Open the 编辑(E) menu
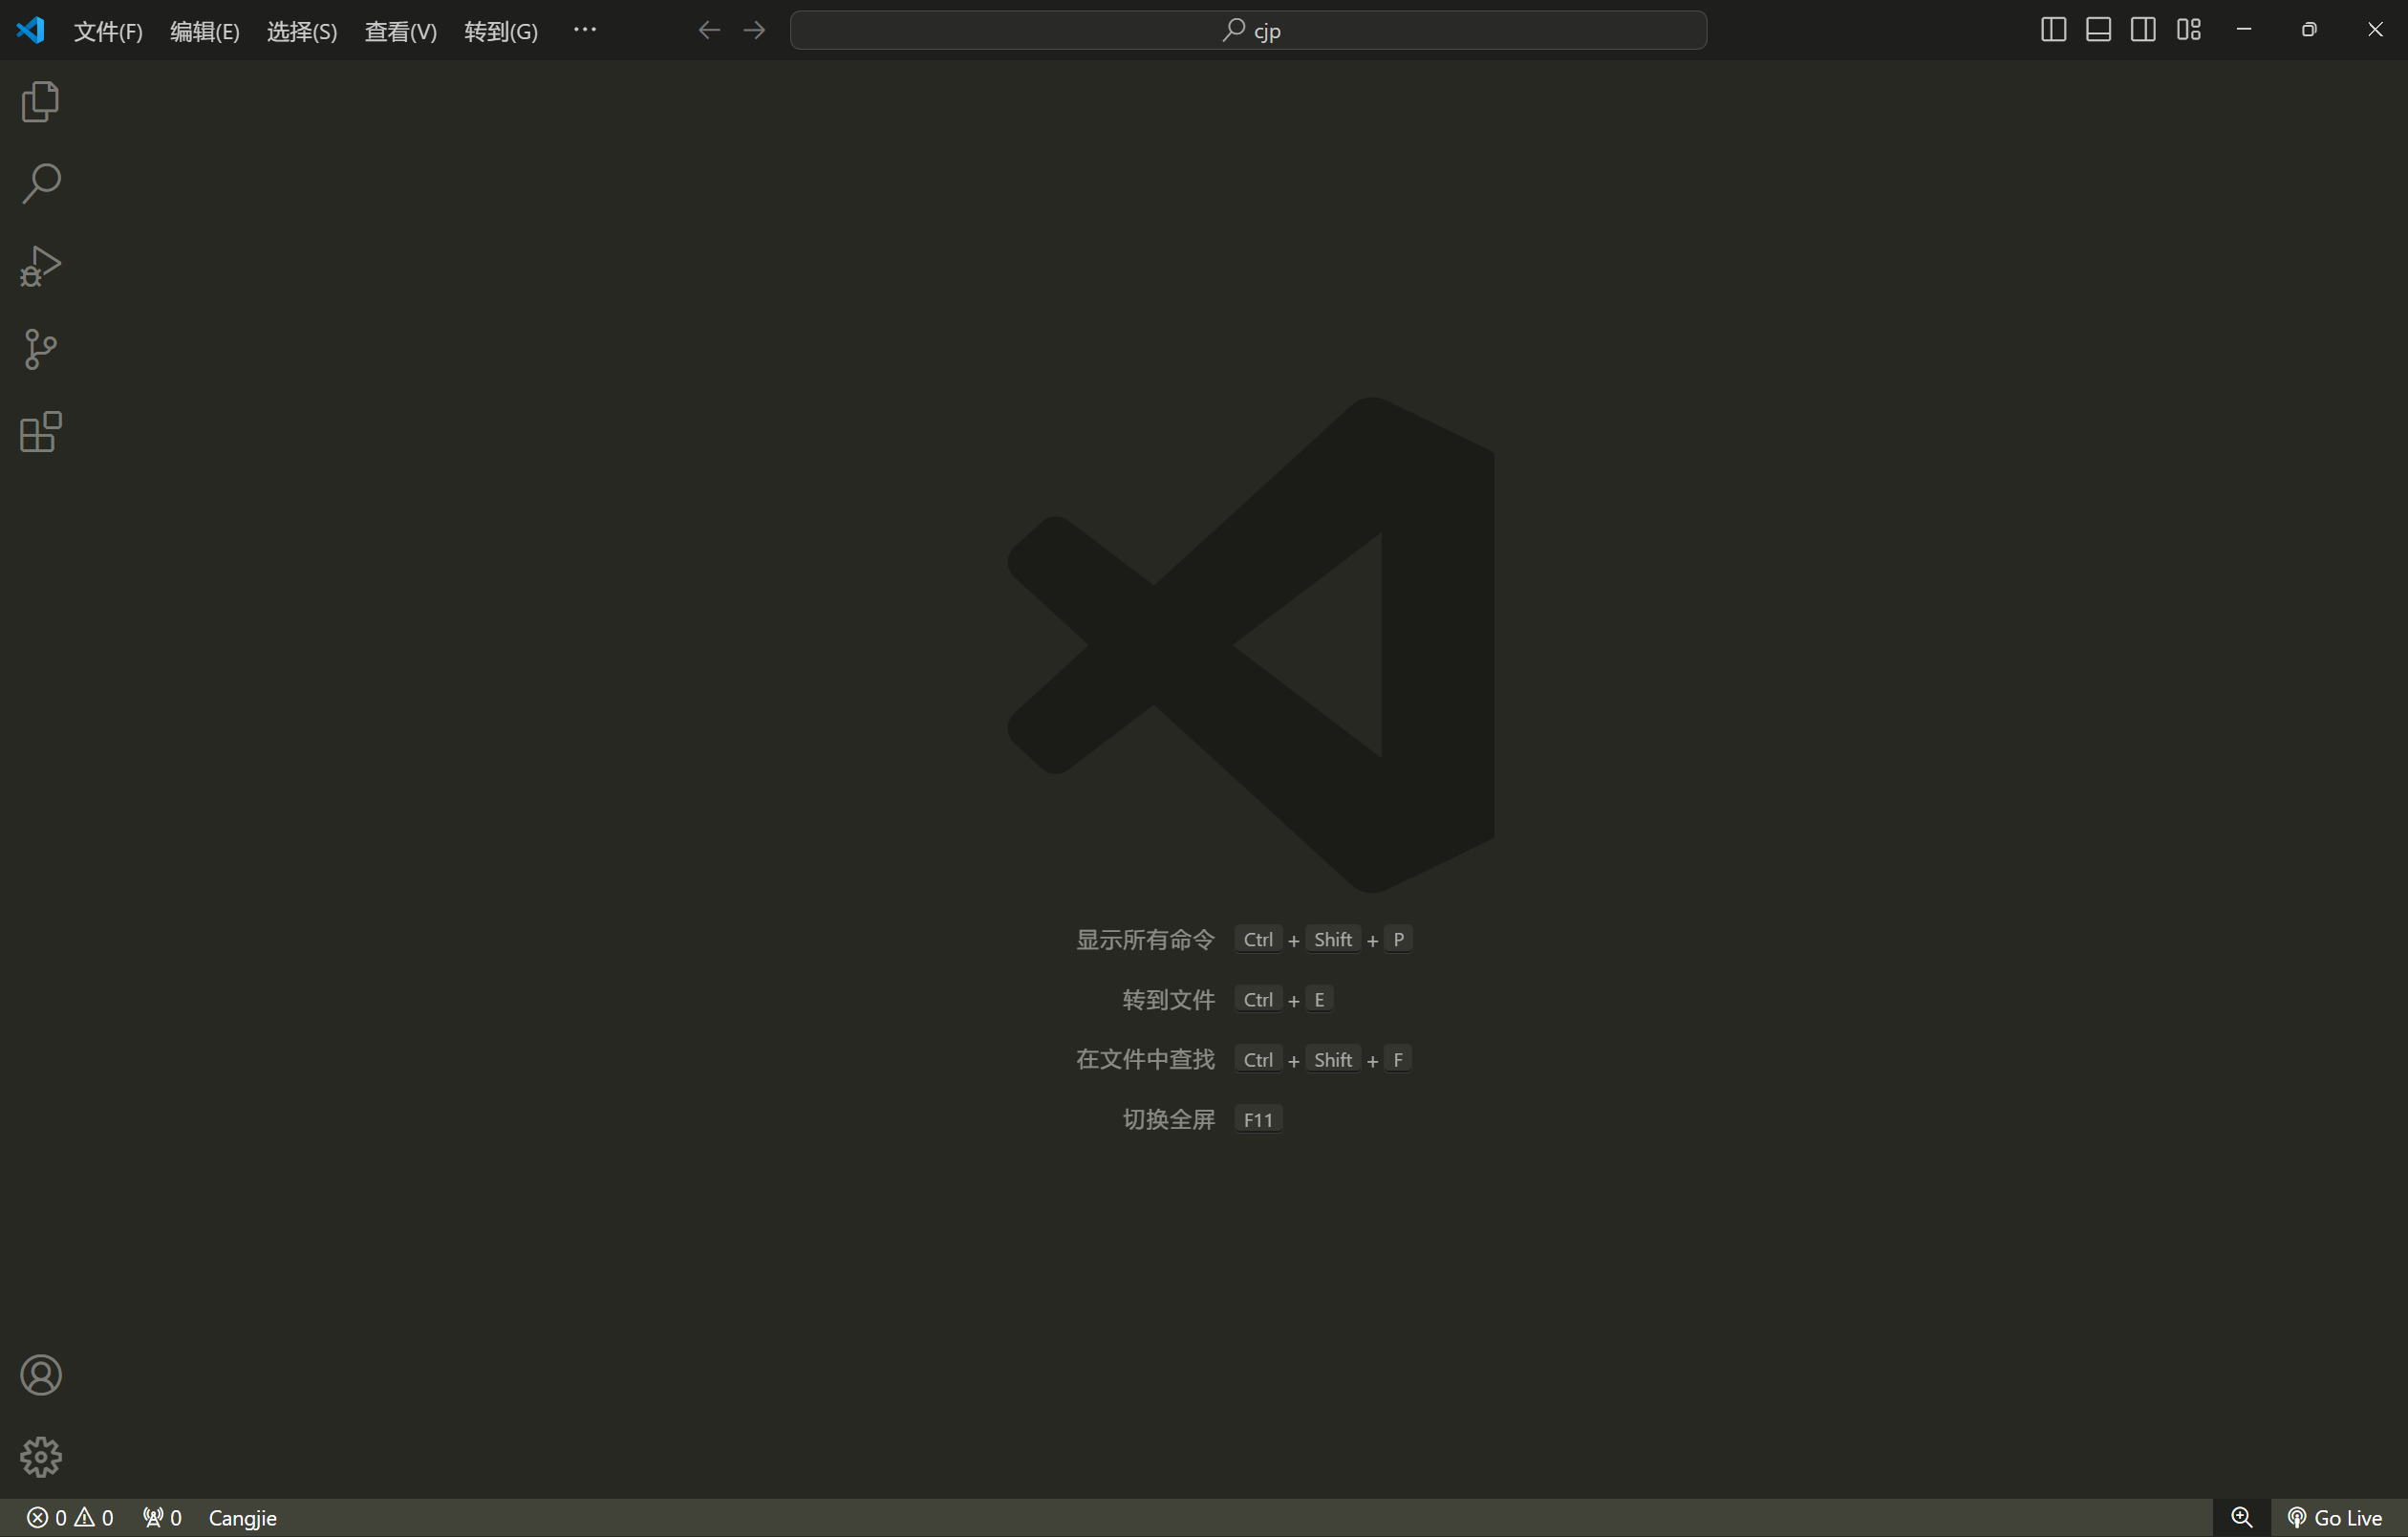 [x=205, y=31]
